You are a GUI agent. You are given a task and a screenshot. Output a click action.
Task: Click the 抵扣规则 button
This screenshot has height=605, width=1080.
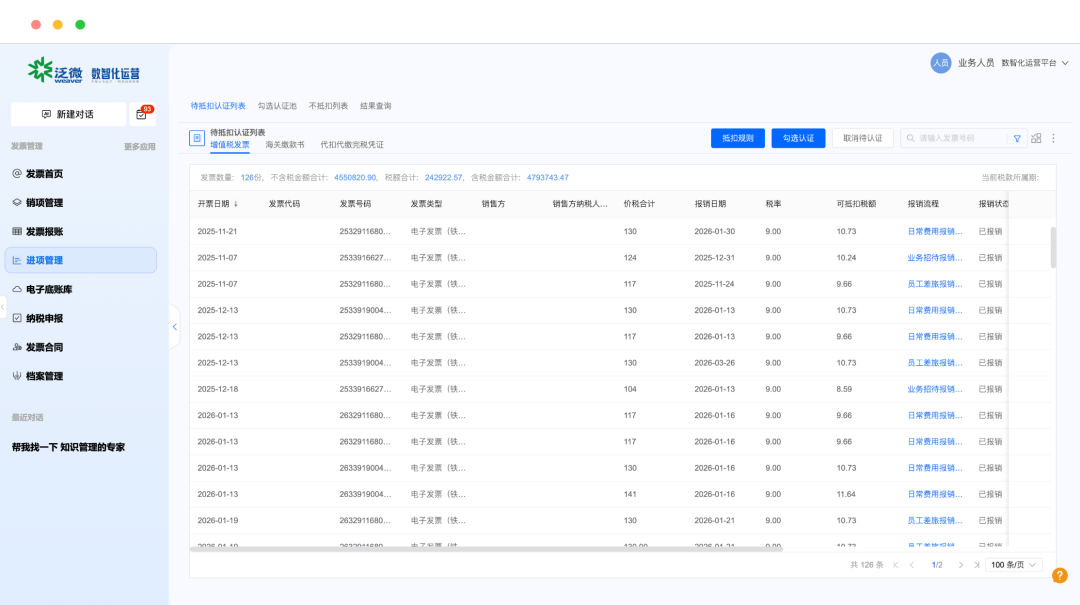pyautogui.click(x=738, y=139)
